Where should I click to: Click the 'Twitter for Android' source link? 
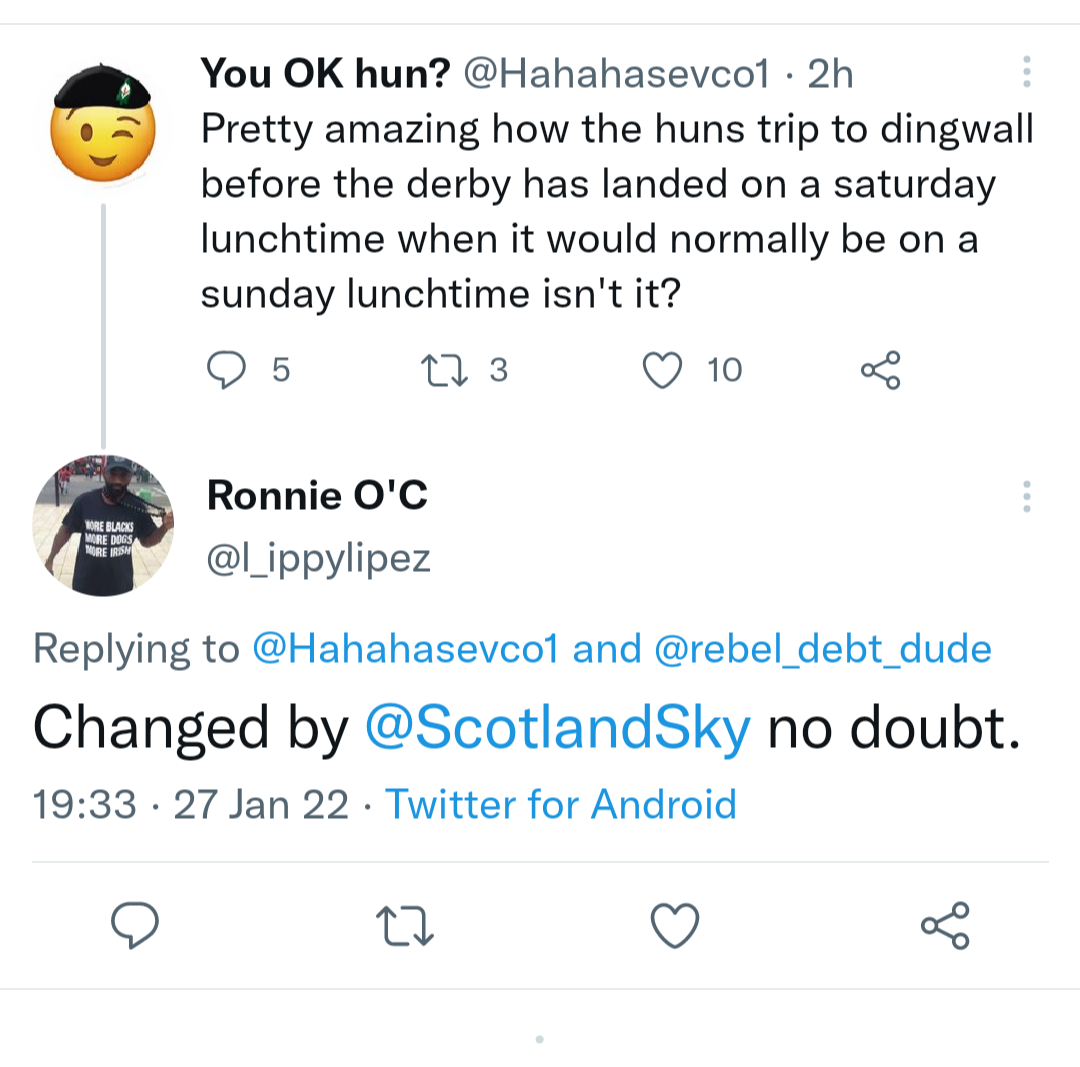tap(561, 804)
